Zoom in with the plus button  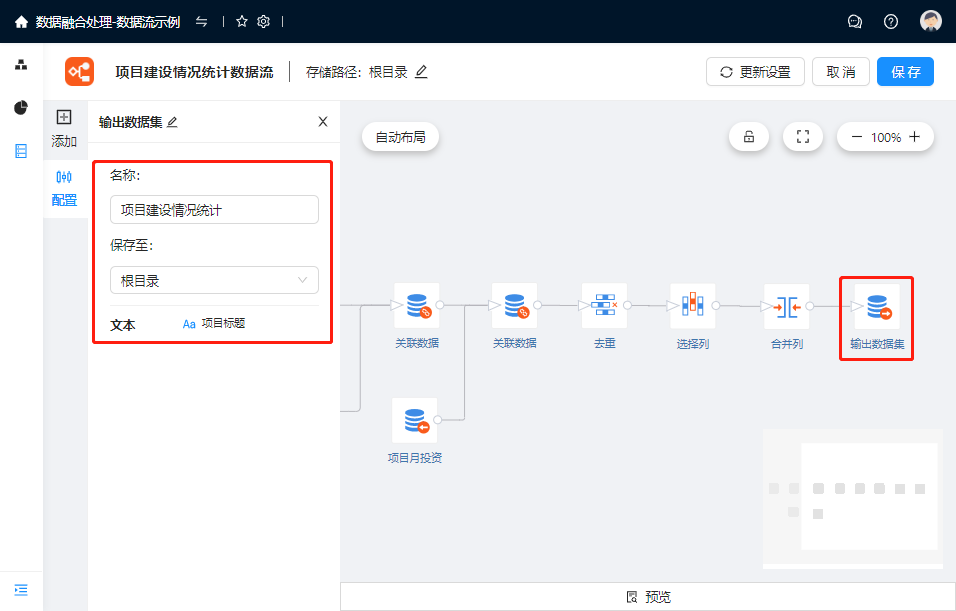pos(915,137)
